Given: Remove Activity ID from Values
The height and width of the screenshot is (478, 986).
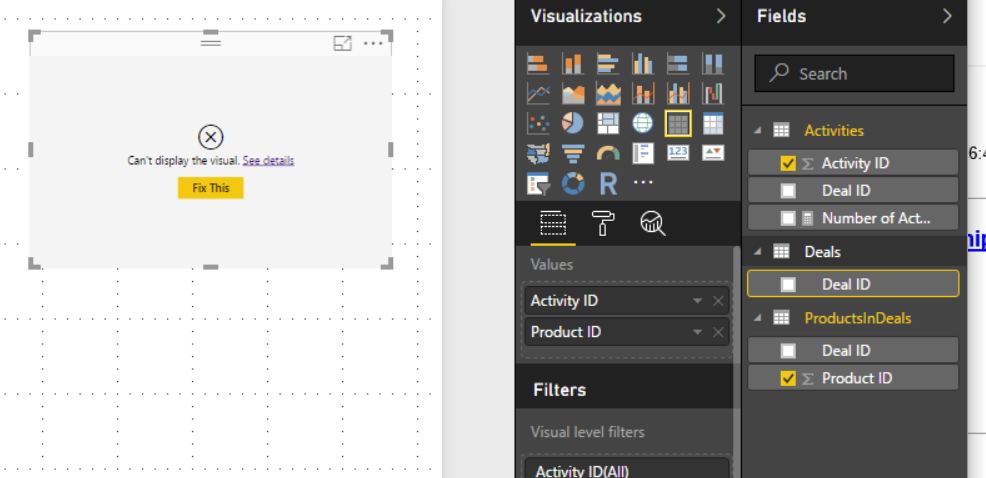Looking at the screenshot, I should coord(718,301).
